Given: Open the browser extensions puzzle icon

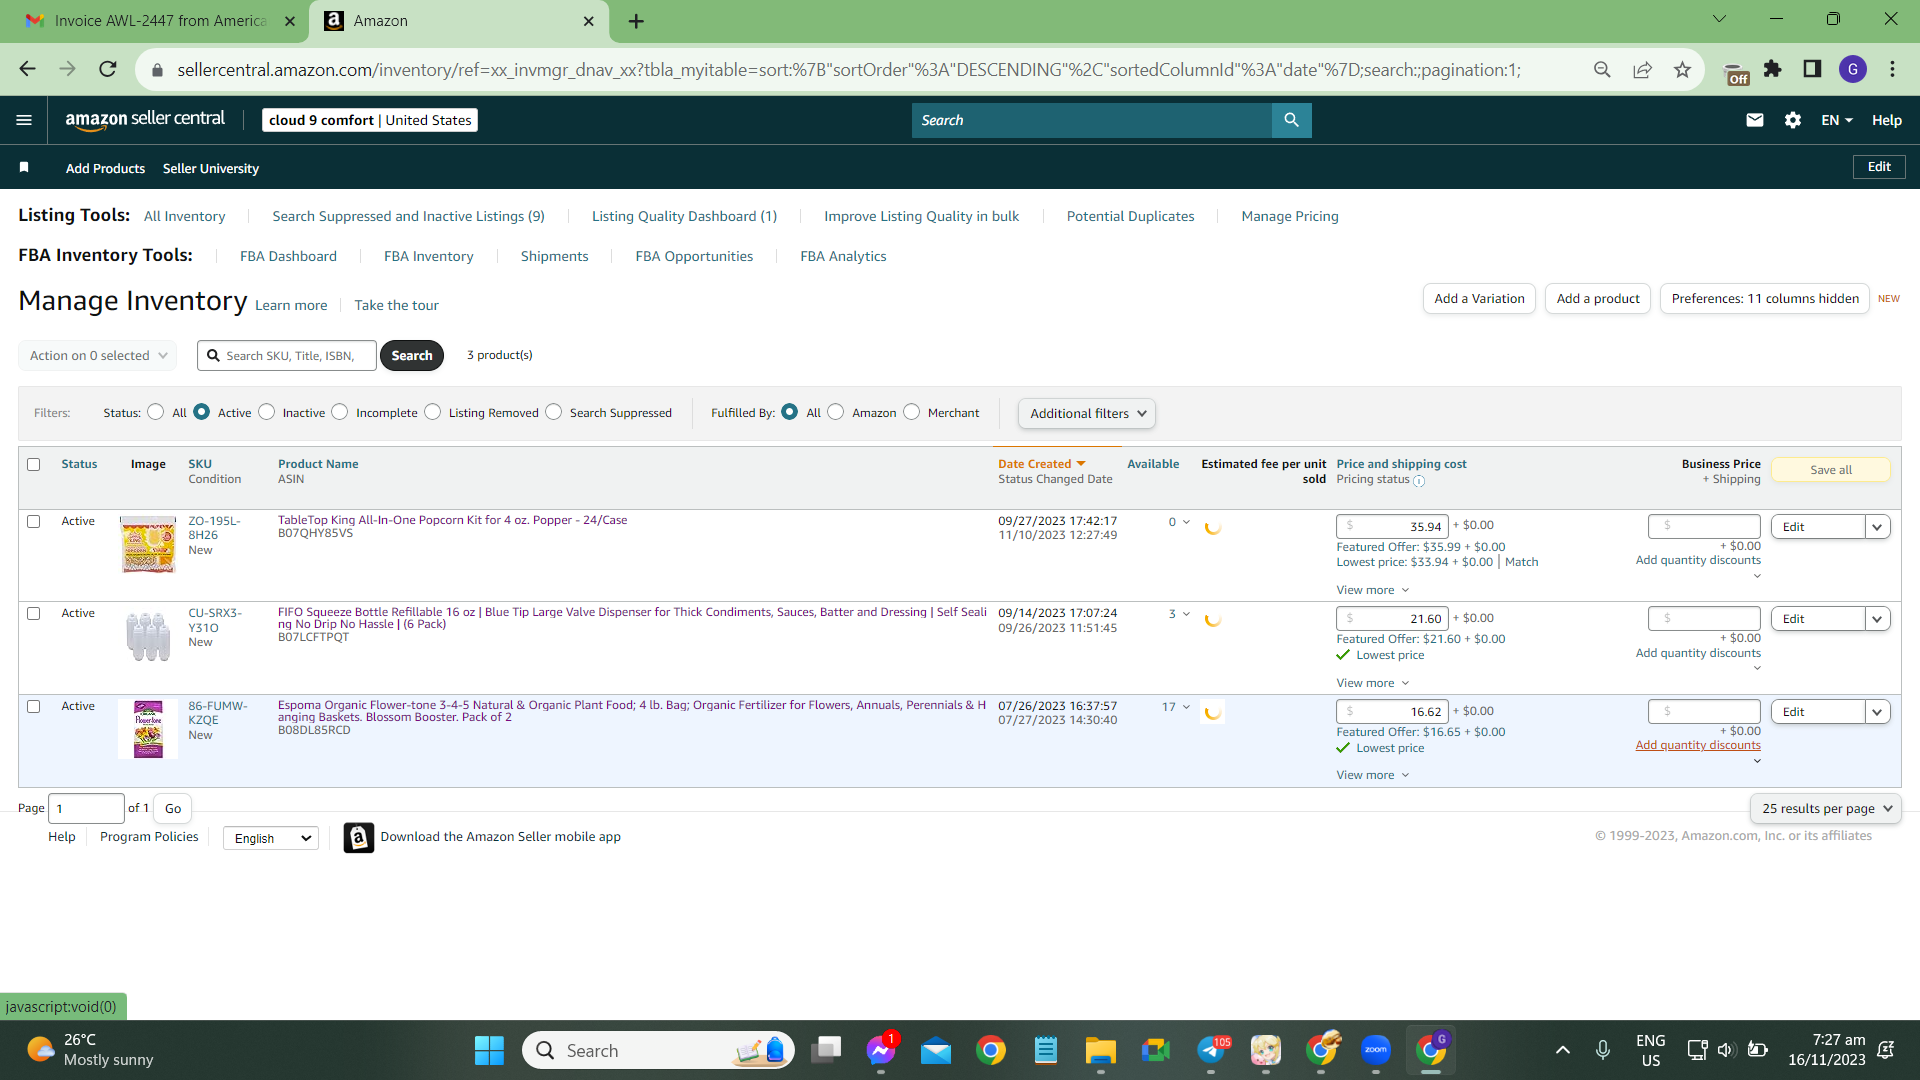Looking at the screenshot, I should (1773, 69).
